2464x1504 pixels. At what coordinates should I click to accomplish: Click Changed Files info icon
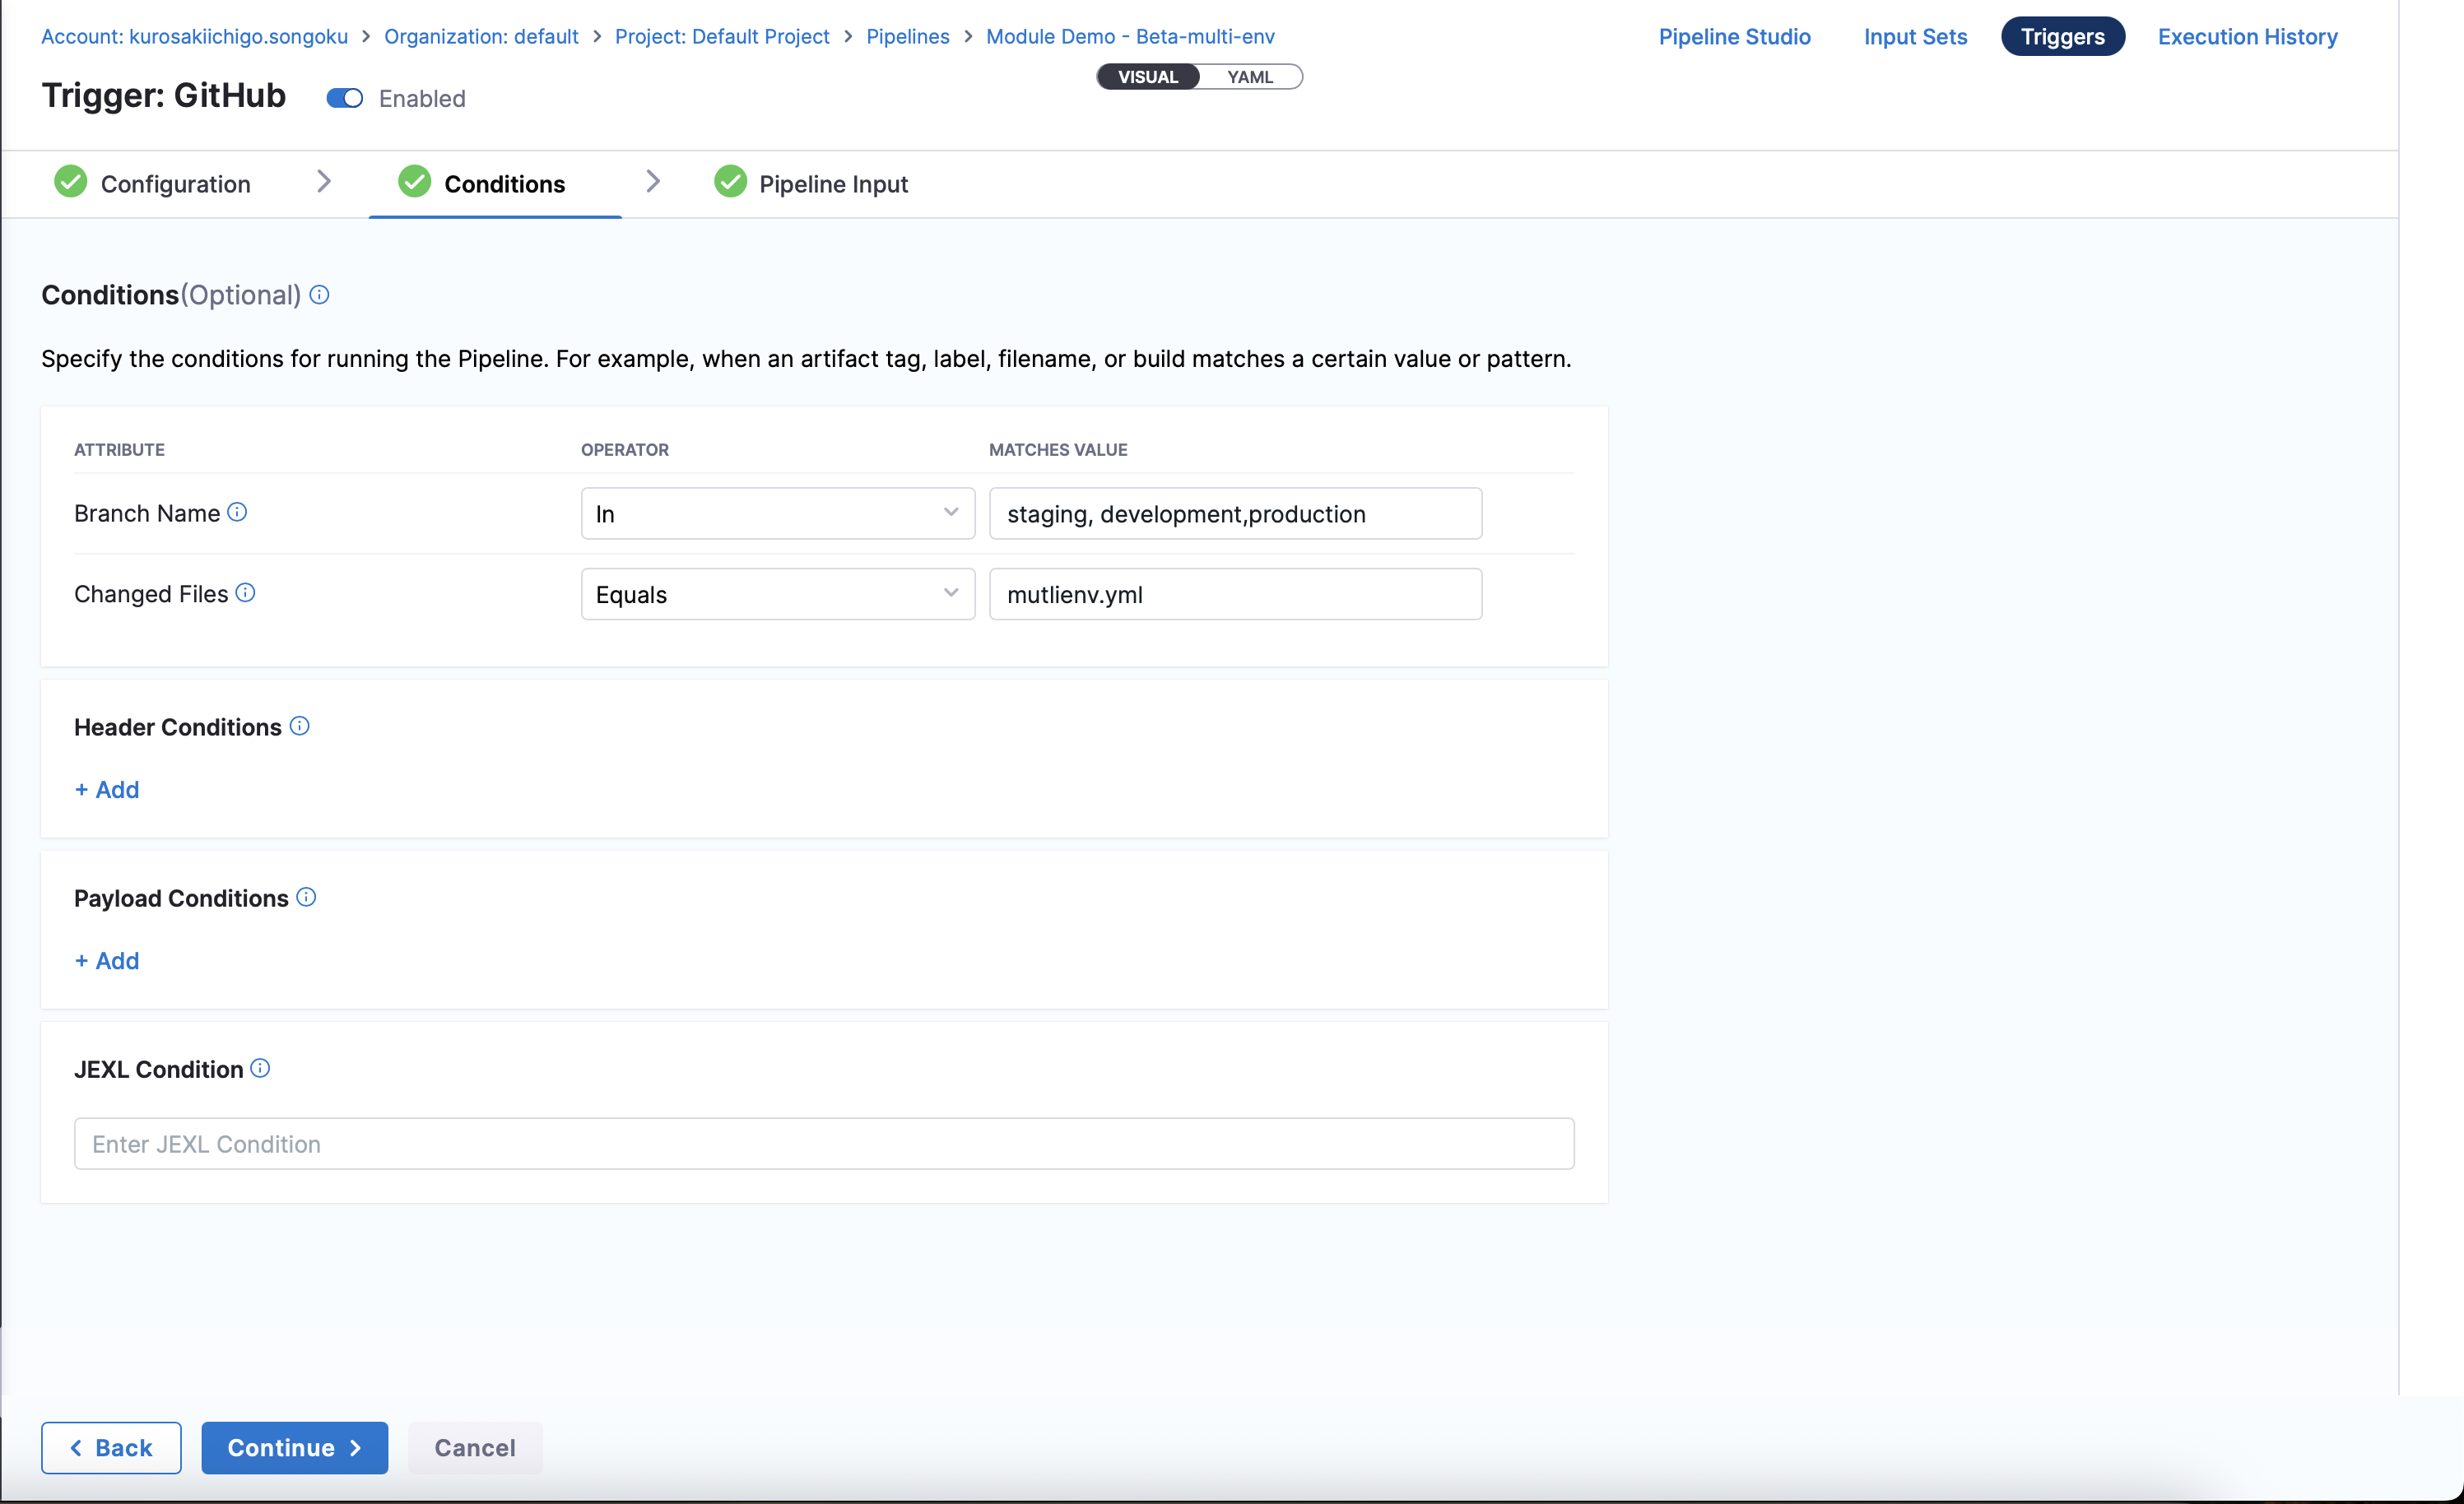[x=245, y=593]
